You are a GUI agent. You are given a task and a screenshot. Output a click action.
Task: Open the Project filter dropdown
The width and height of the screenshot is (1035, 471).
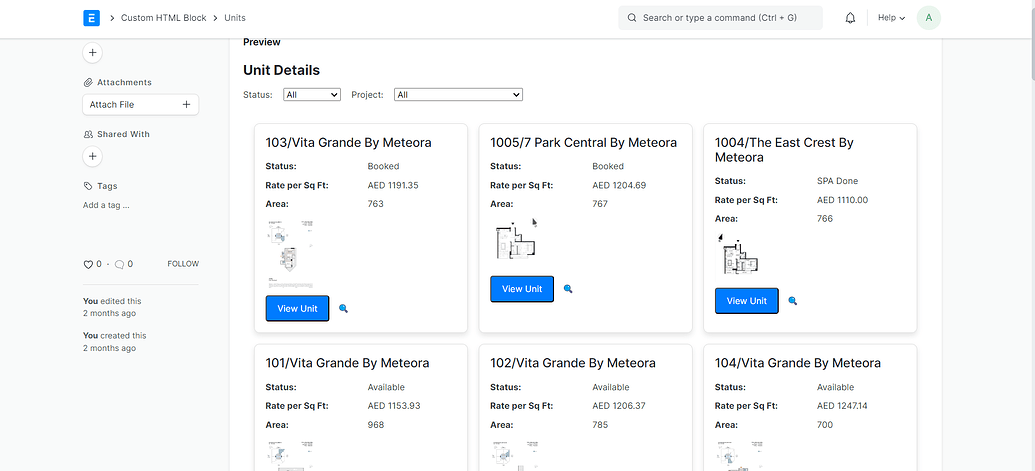coord(458,95)
